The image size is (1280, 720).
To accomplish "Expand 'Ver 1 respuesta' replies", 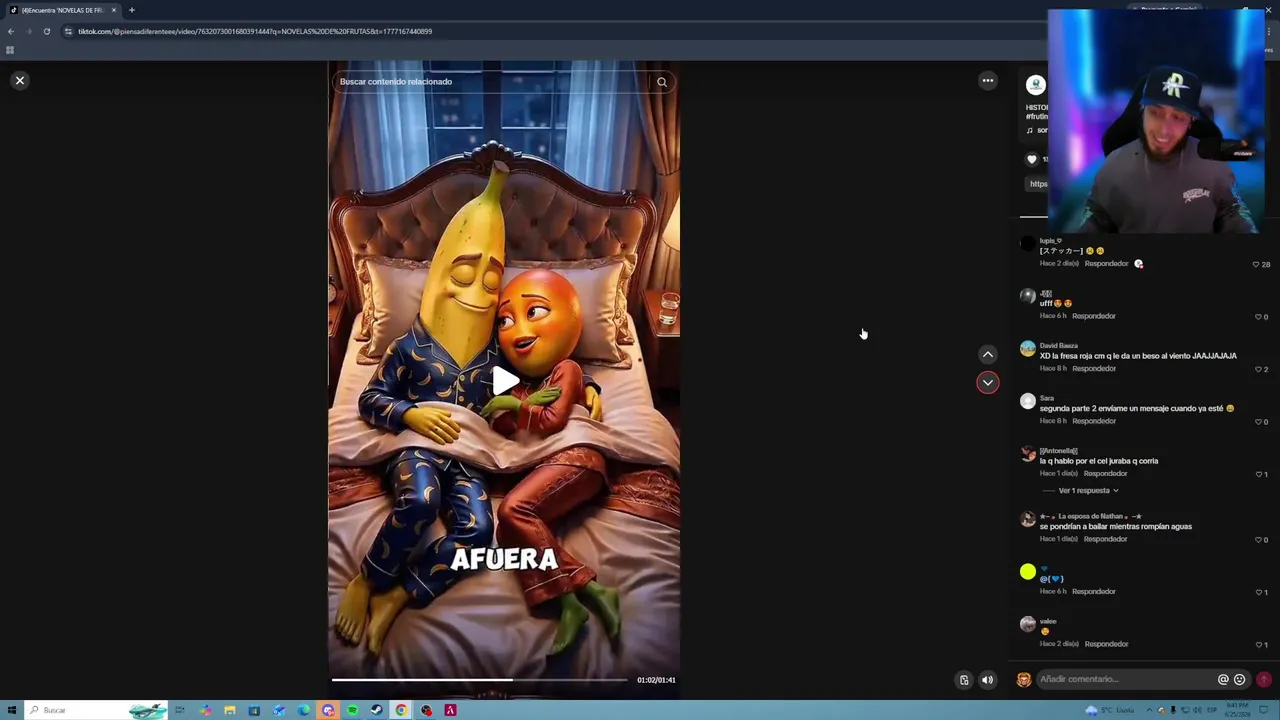I will coord(1088,491).
